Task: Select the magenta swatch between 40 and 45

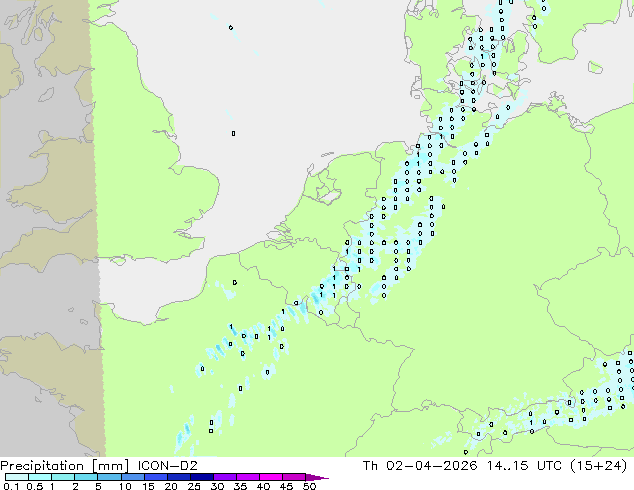Action: [x=271, y=477]
